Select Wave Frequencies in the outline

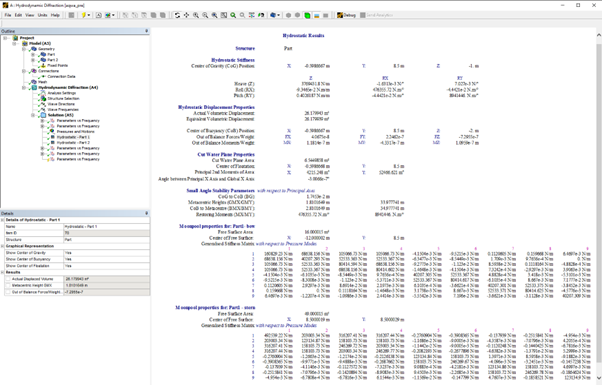point(63,110)
